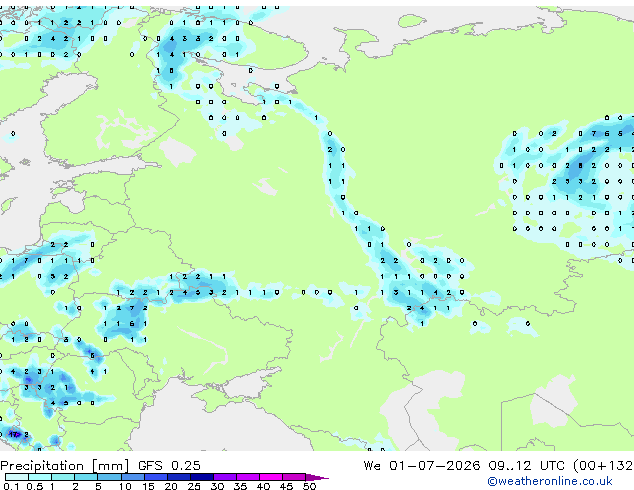The image size is (634, 490).
Task: Click the '09..12 UTC' time label
Action: pos(526,466)
